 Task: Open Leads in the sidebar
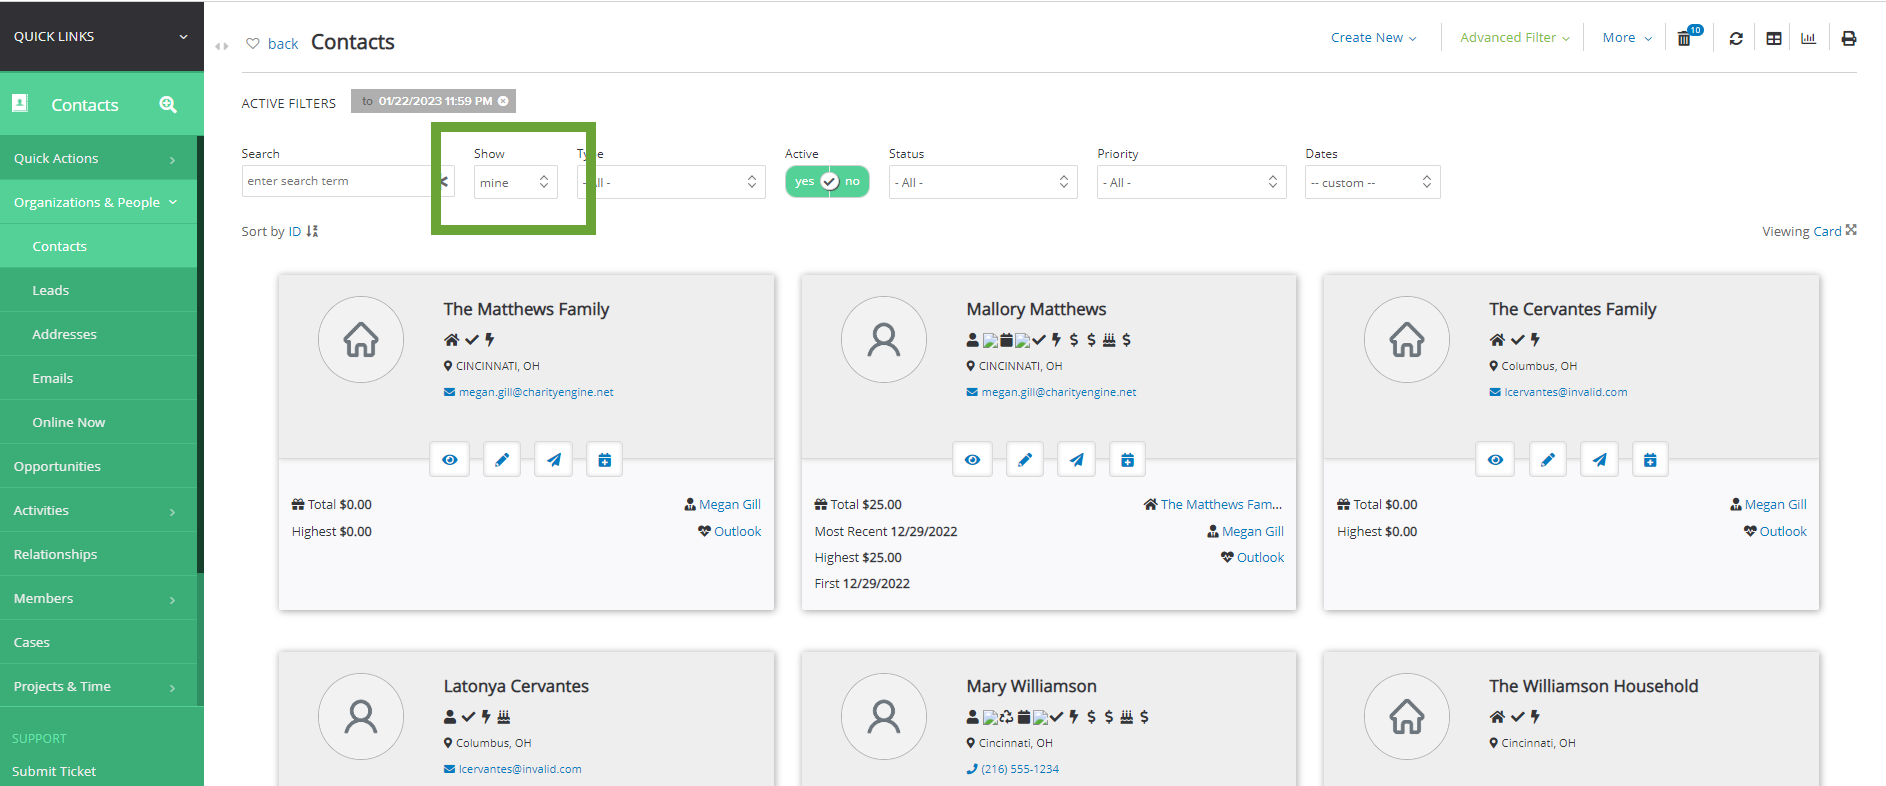point(98,290)
